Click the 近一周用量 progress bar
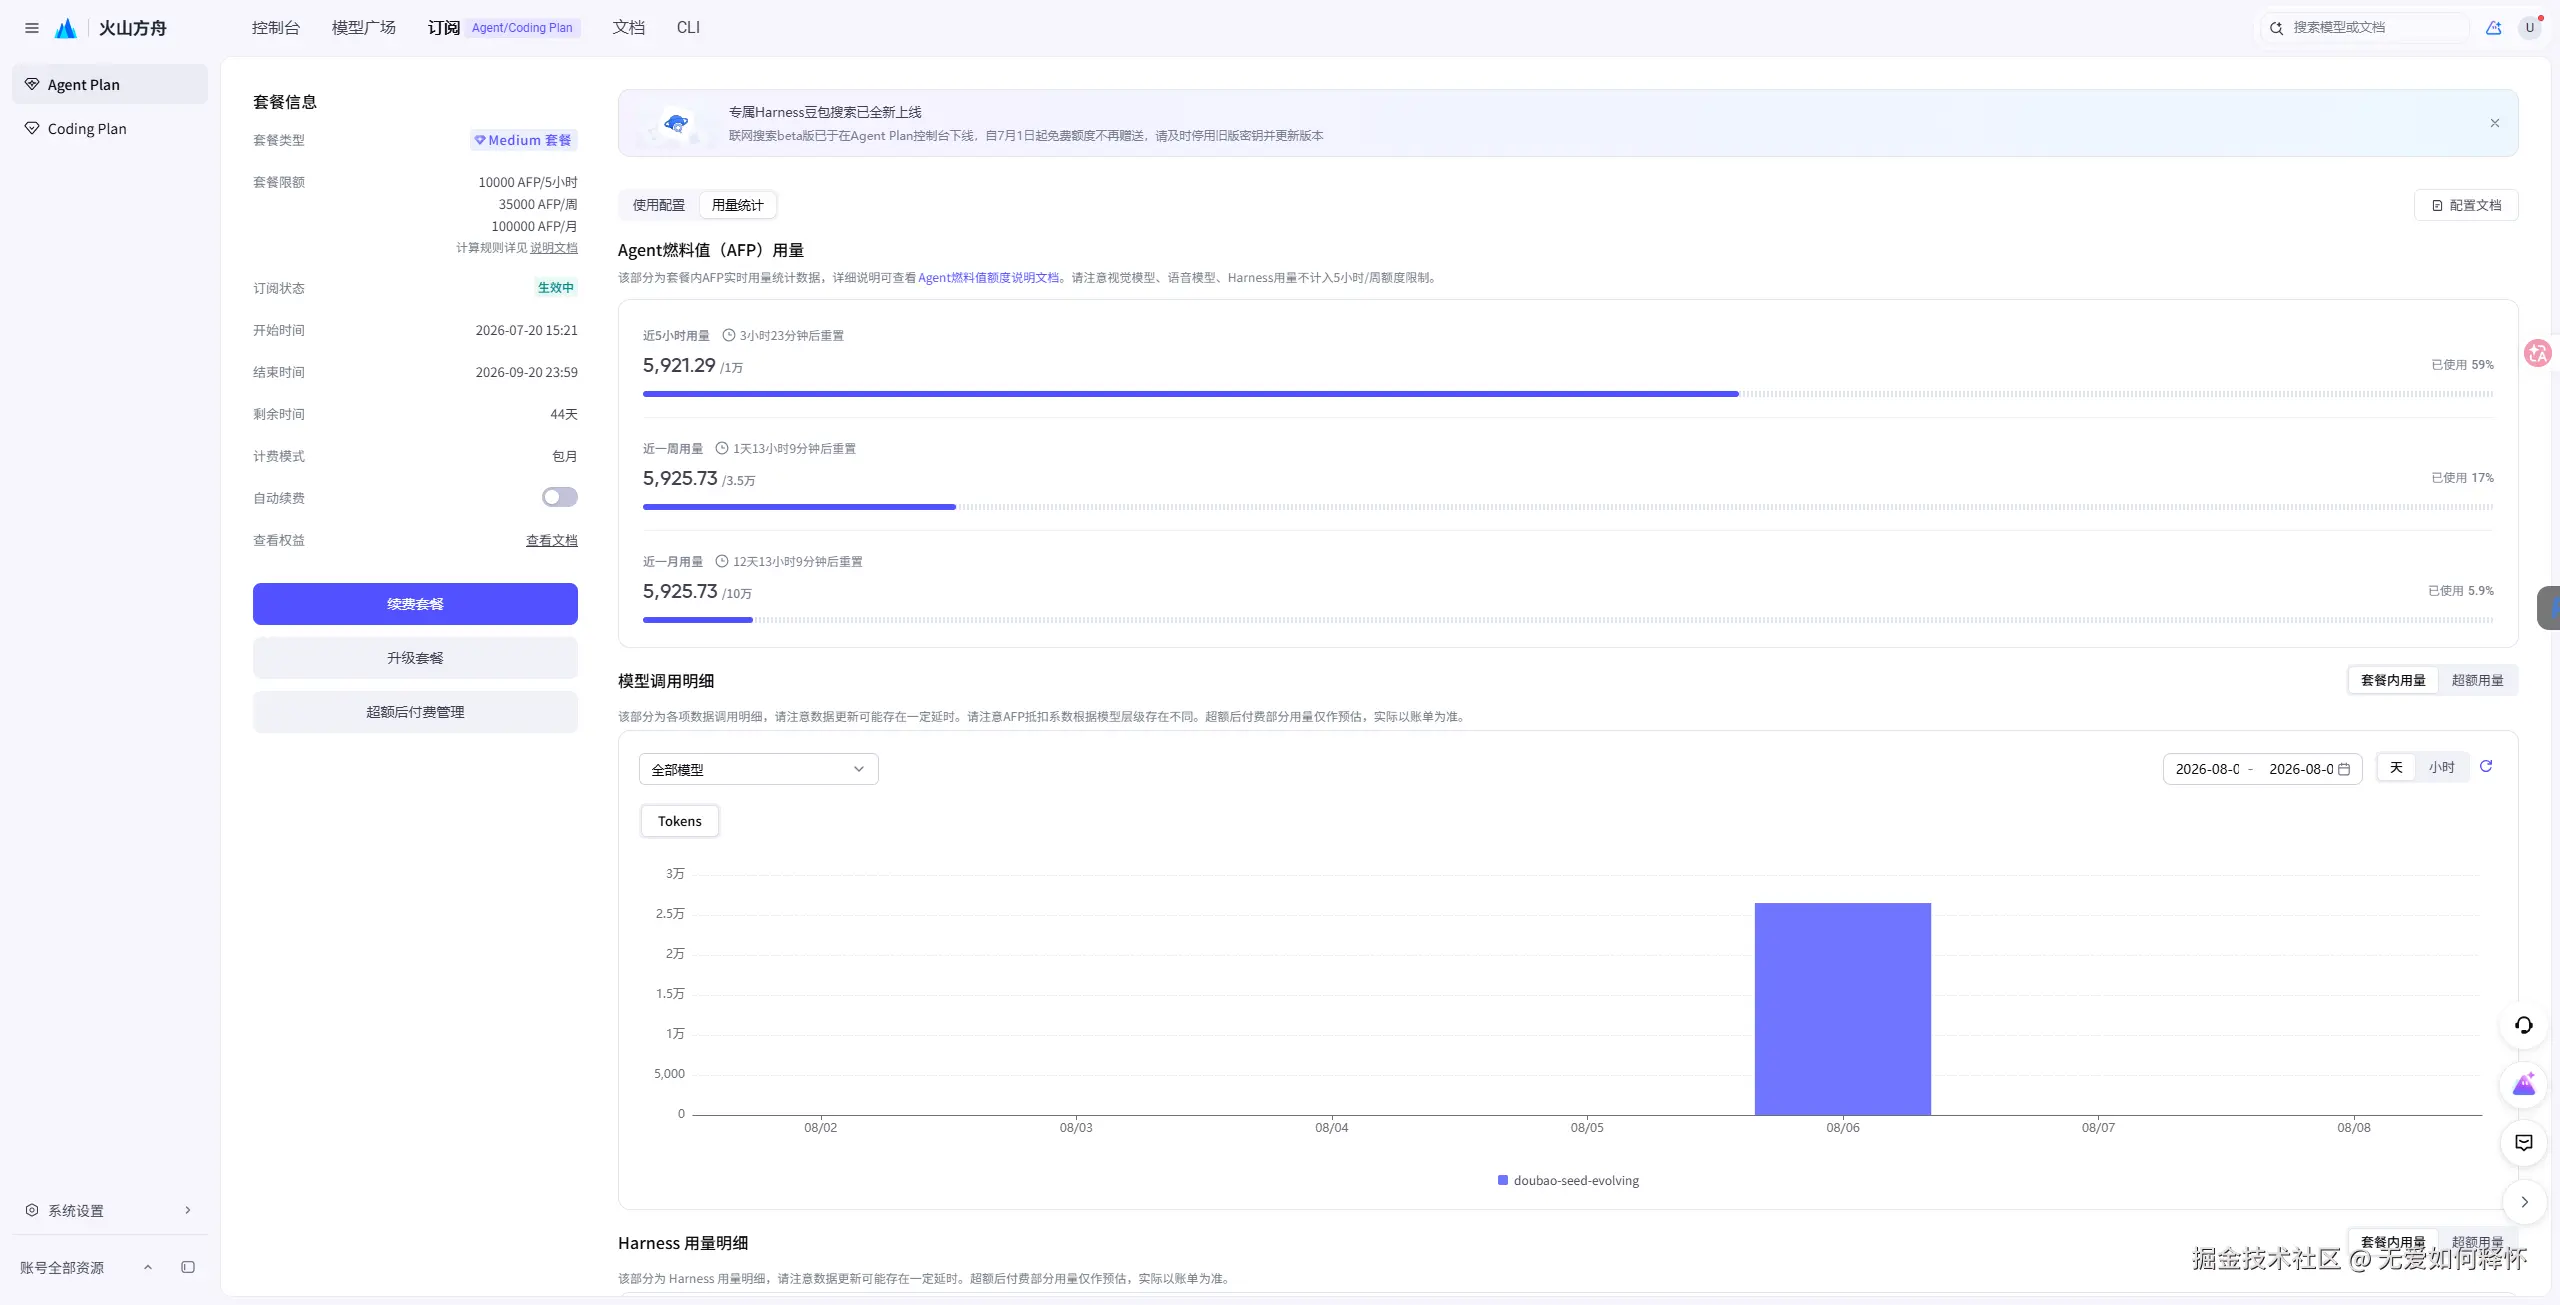This screenshot has height=1305, width=2560. point(1568,507)
